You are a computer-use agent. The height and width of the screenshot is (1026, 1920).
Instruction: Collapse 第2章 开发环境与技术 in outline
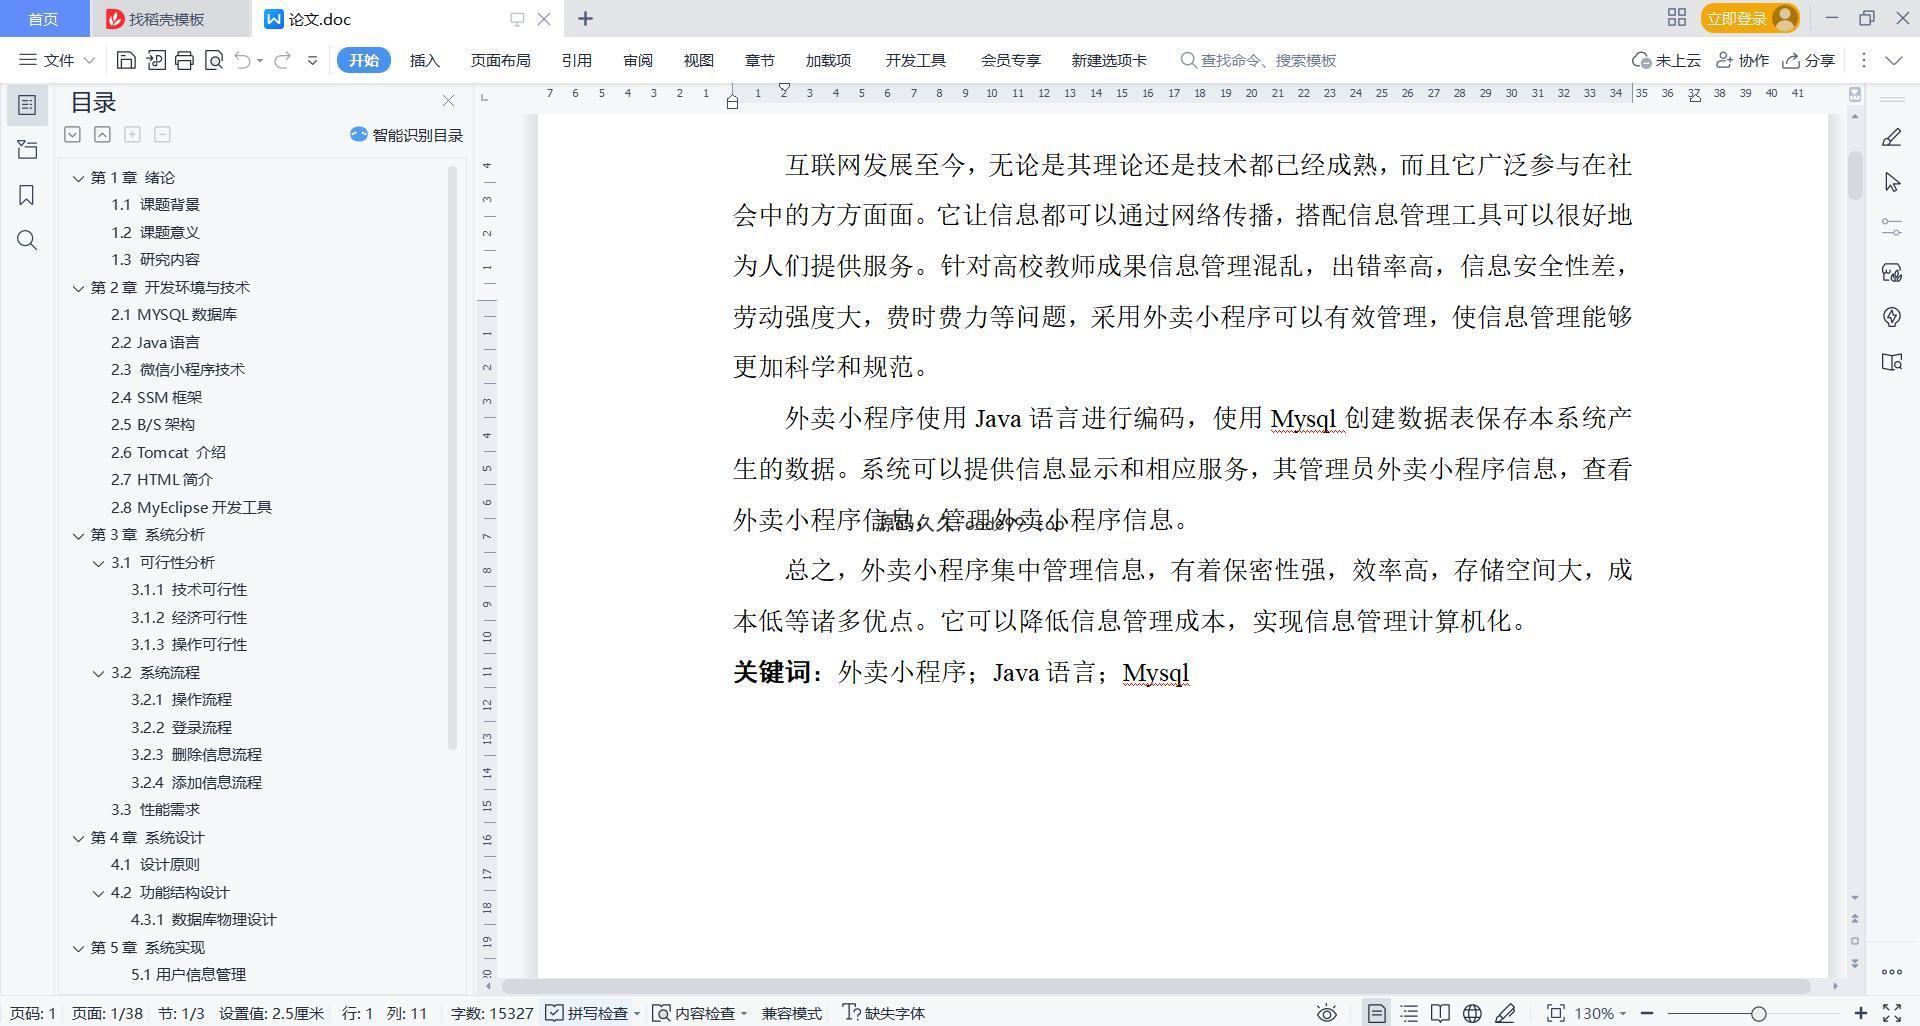pos(78,288)
